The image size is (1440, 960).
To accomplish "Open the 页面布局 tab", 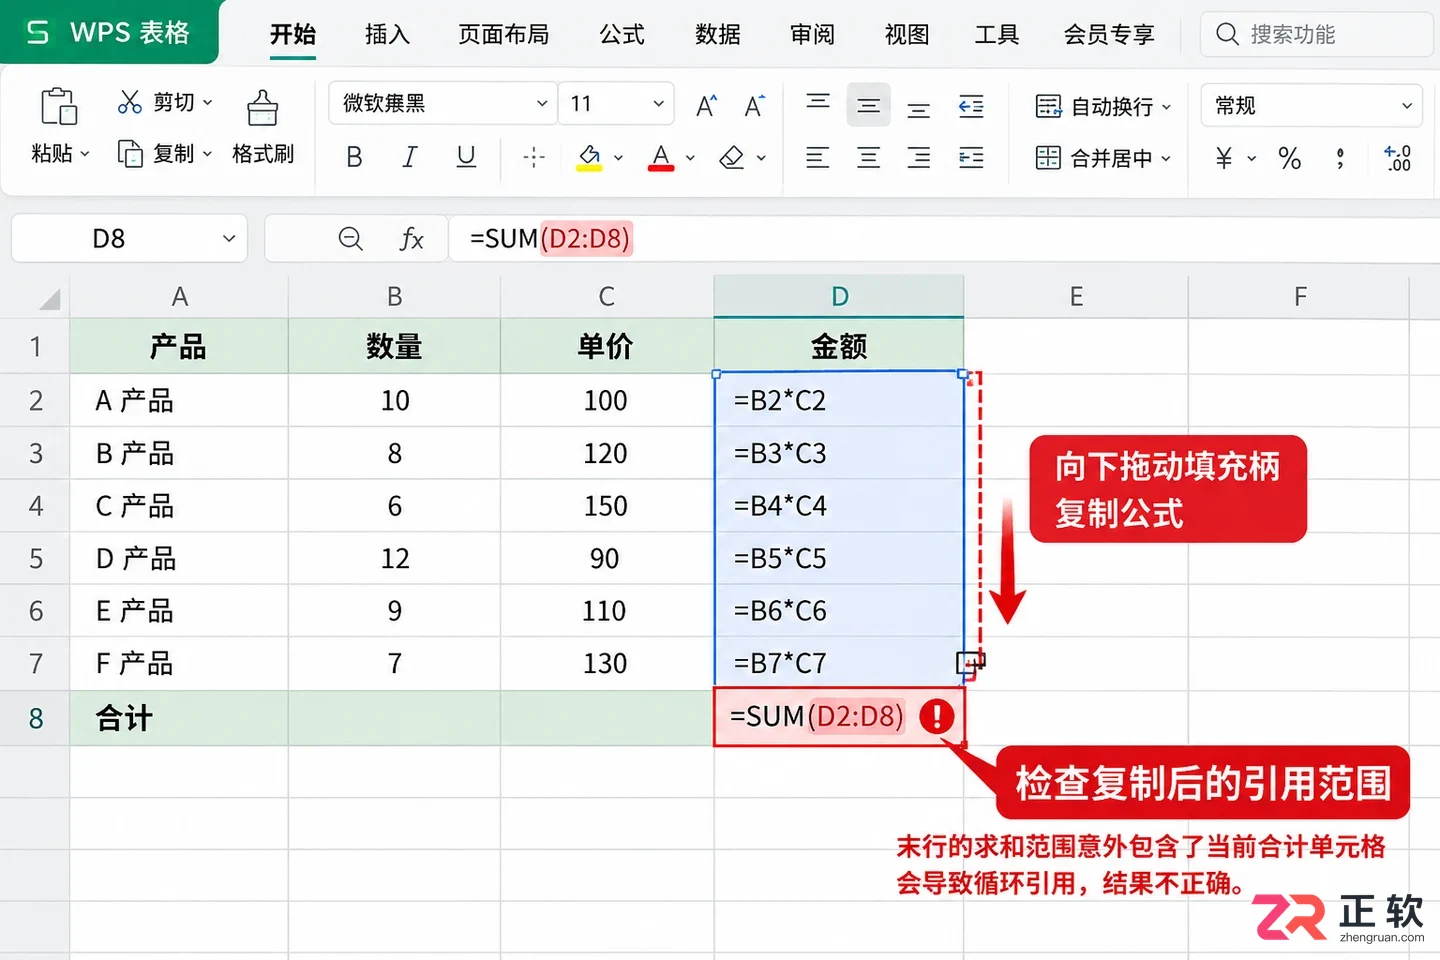I will point(504,35).
